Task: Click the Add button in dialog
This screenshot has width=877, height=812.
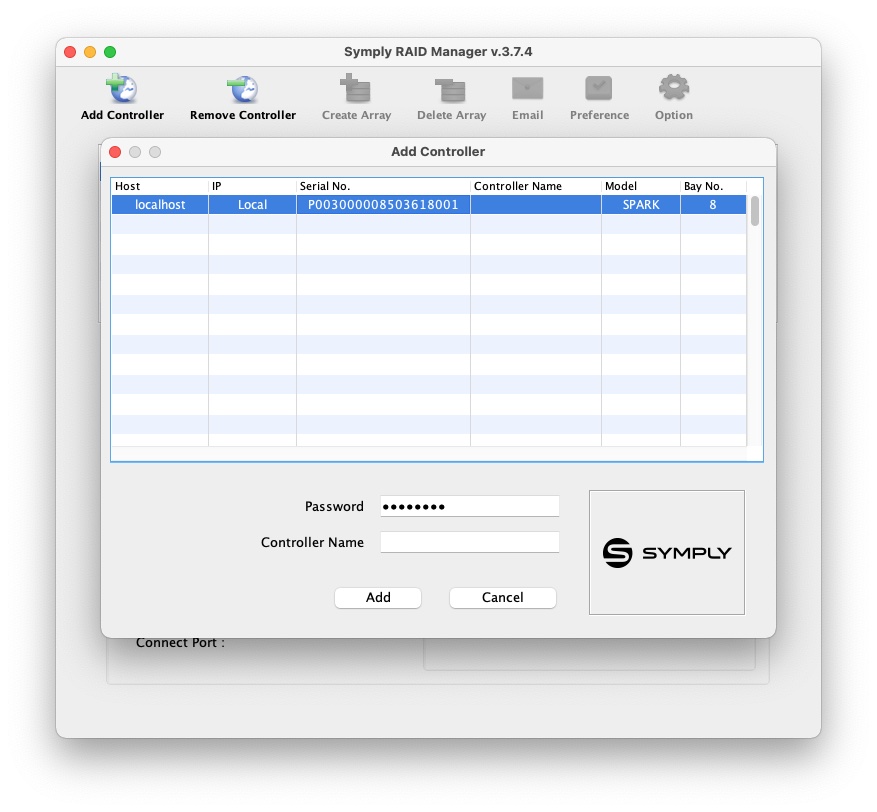Action: point(378,597)
